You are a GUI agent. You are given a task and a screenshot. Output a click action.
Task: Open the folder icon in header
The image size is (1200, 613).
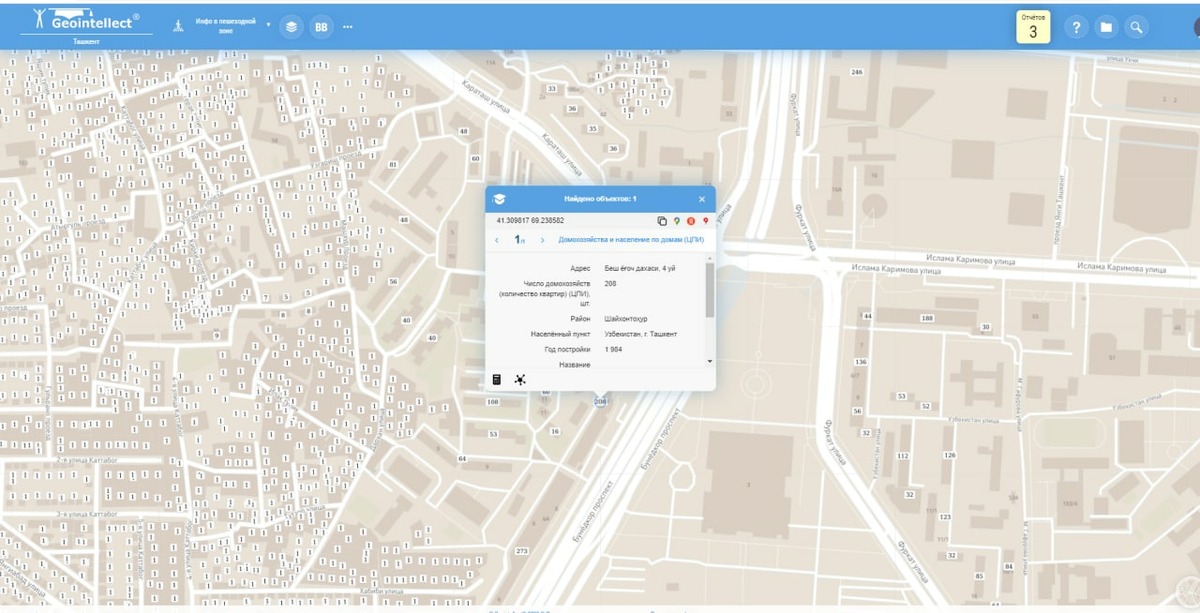(1106, 27)
